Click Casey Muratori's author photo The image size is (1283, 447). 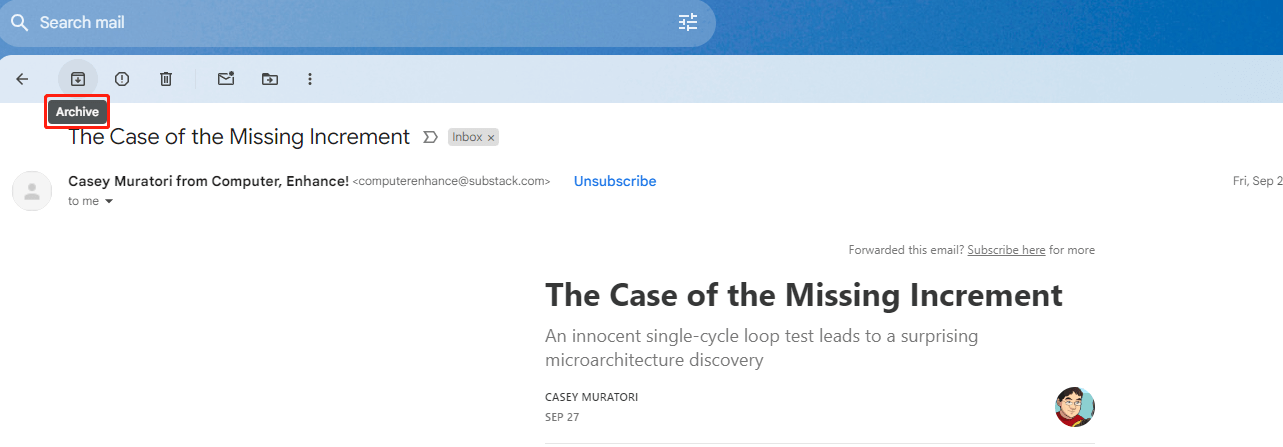click(x=1074, y=407)
